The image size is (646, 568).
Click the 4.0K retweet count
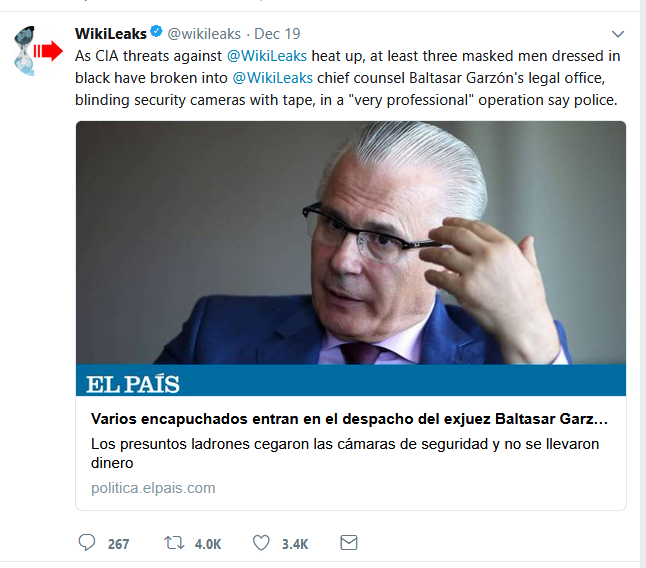click(208, 544)
